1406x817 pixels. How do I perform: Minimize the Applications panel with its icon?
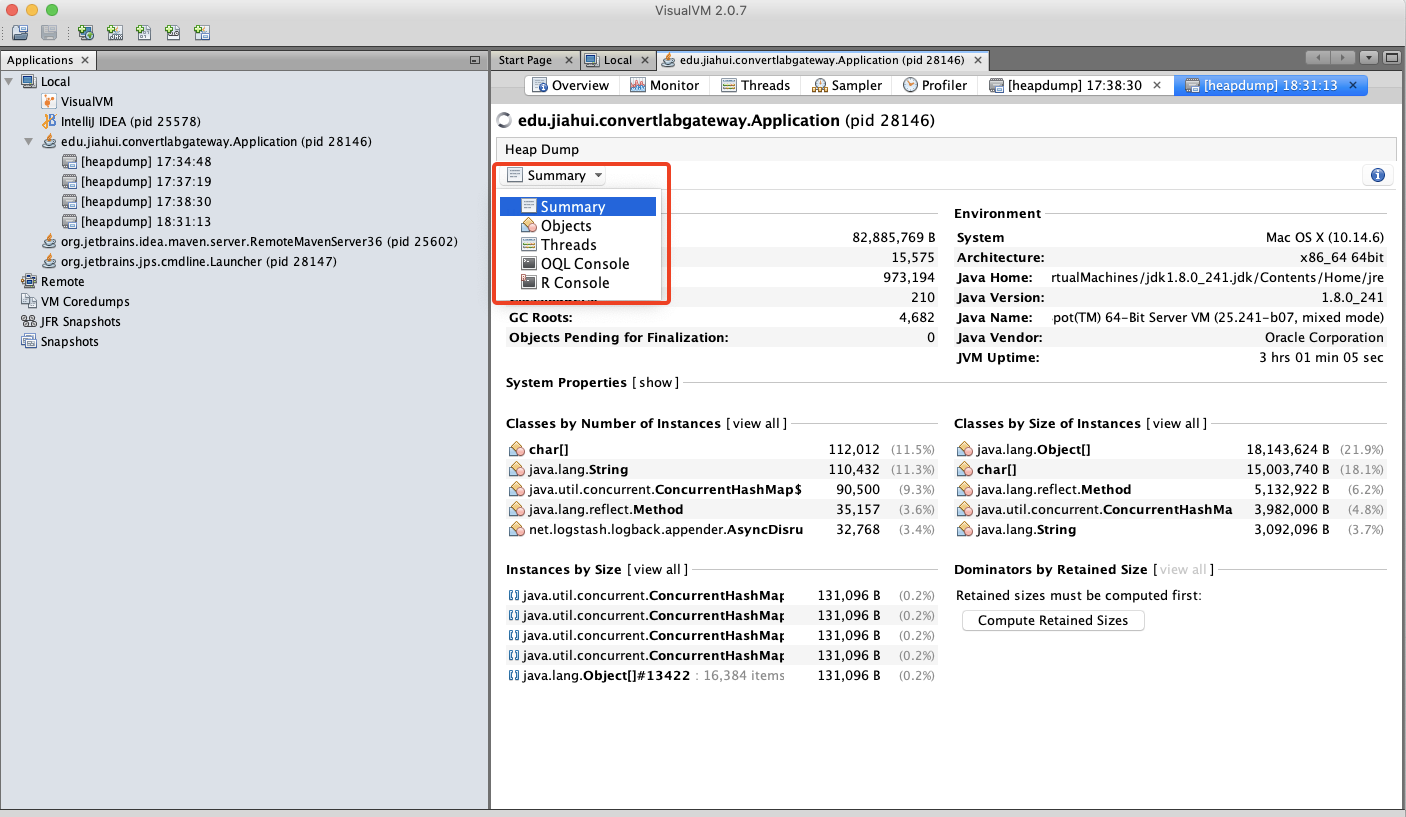[x=475, y=60]
